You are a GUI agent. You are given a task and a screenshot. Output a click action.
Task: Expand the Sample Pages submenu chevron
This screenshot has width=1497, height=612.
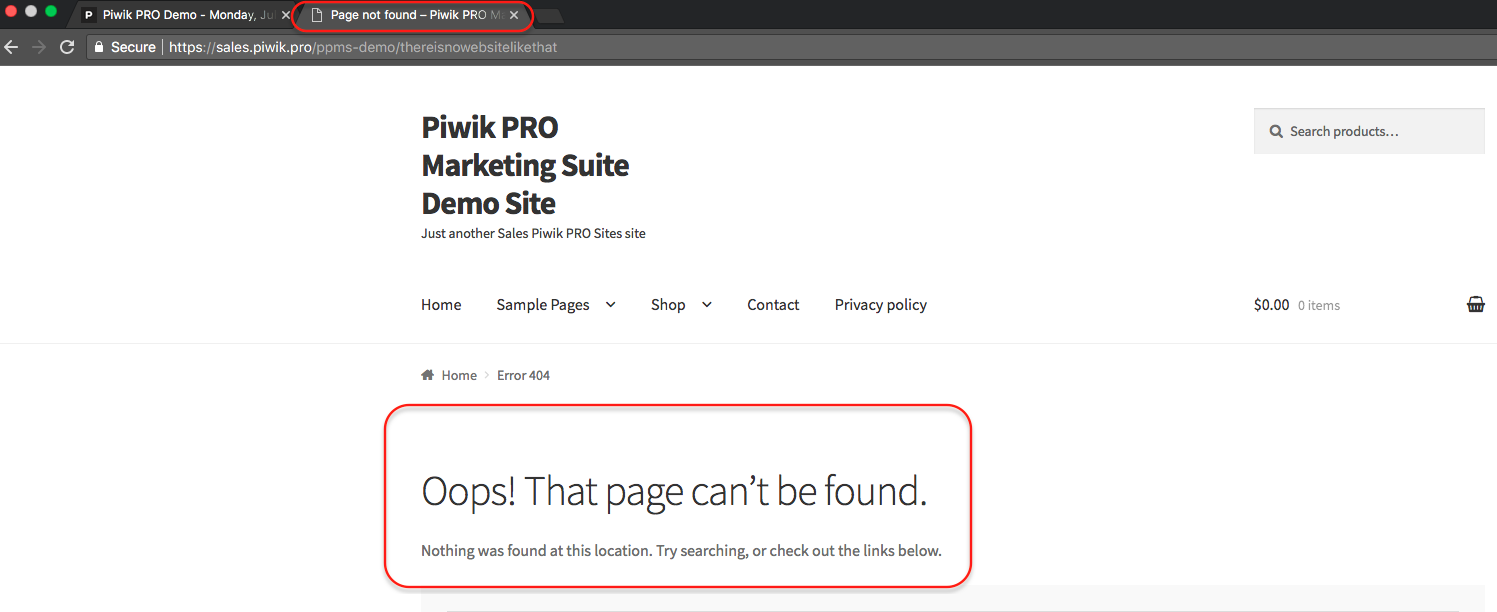(x=611, y=304)
